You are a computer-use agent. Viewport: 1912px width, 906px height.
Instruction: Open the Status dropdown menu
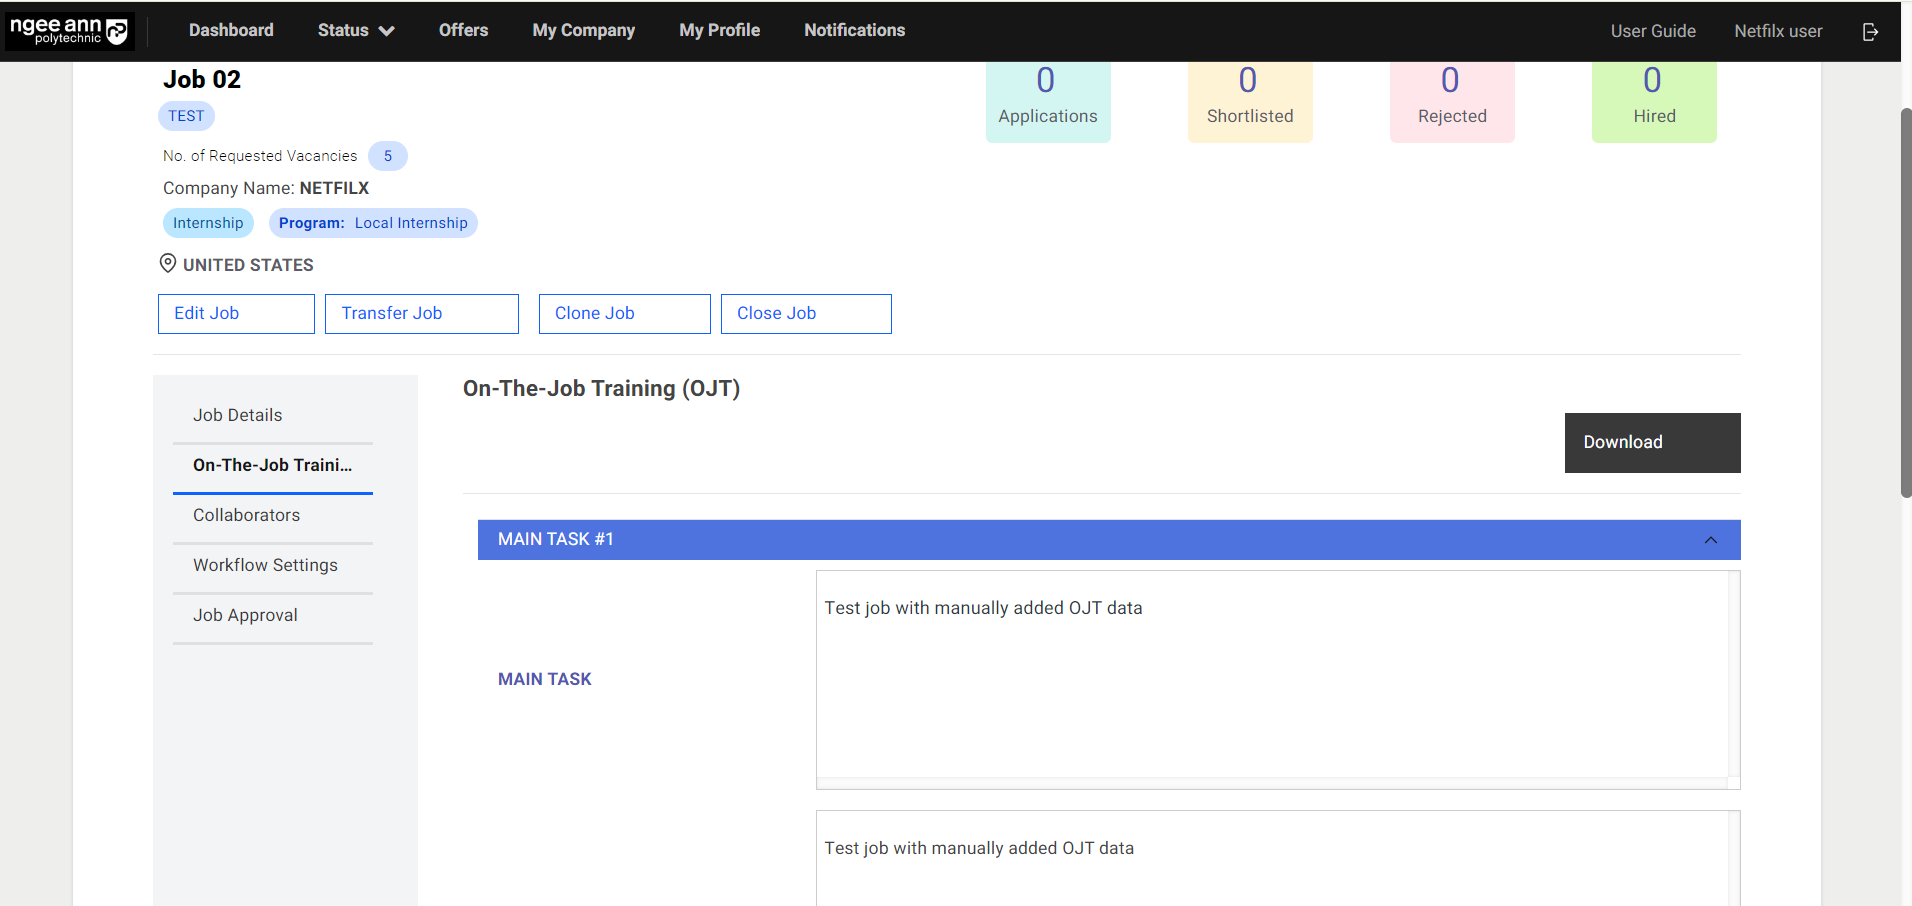point(355,31)
